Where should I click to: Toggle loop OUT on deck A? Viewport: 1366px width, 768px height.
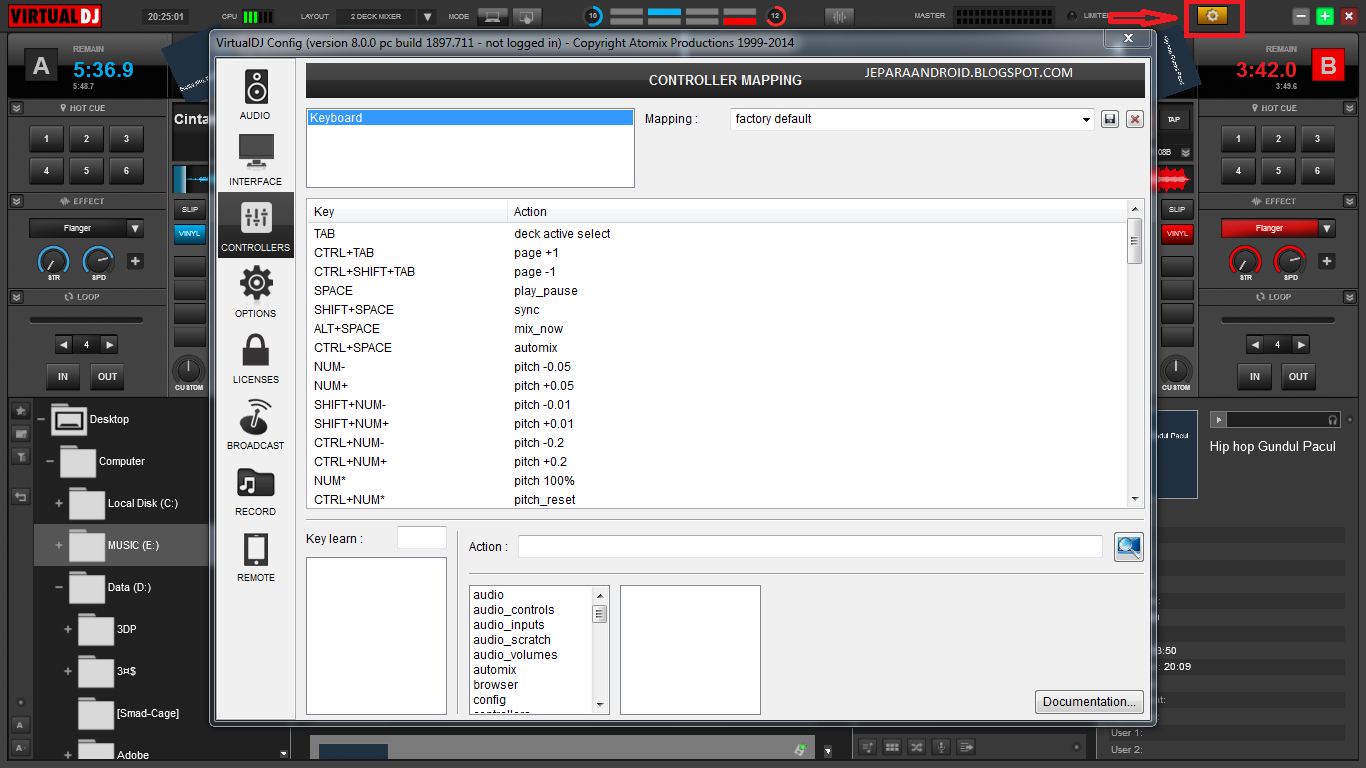pos(107,377)
